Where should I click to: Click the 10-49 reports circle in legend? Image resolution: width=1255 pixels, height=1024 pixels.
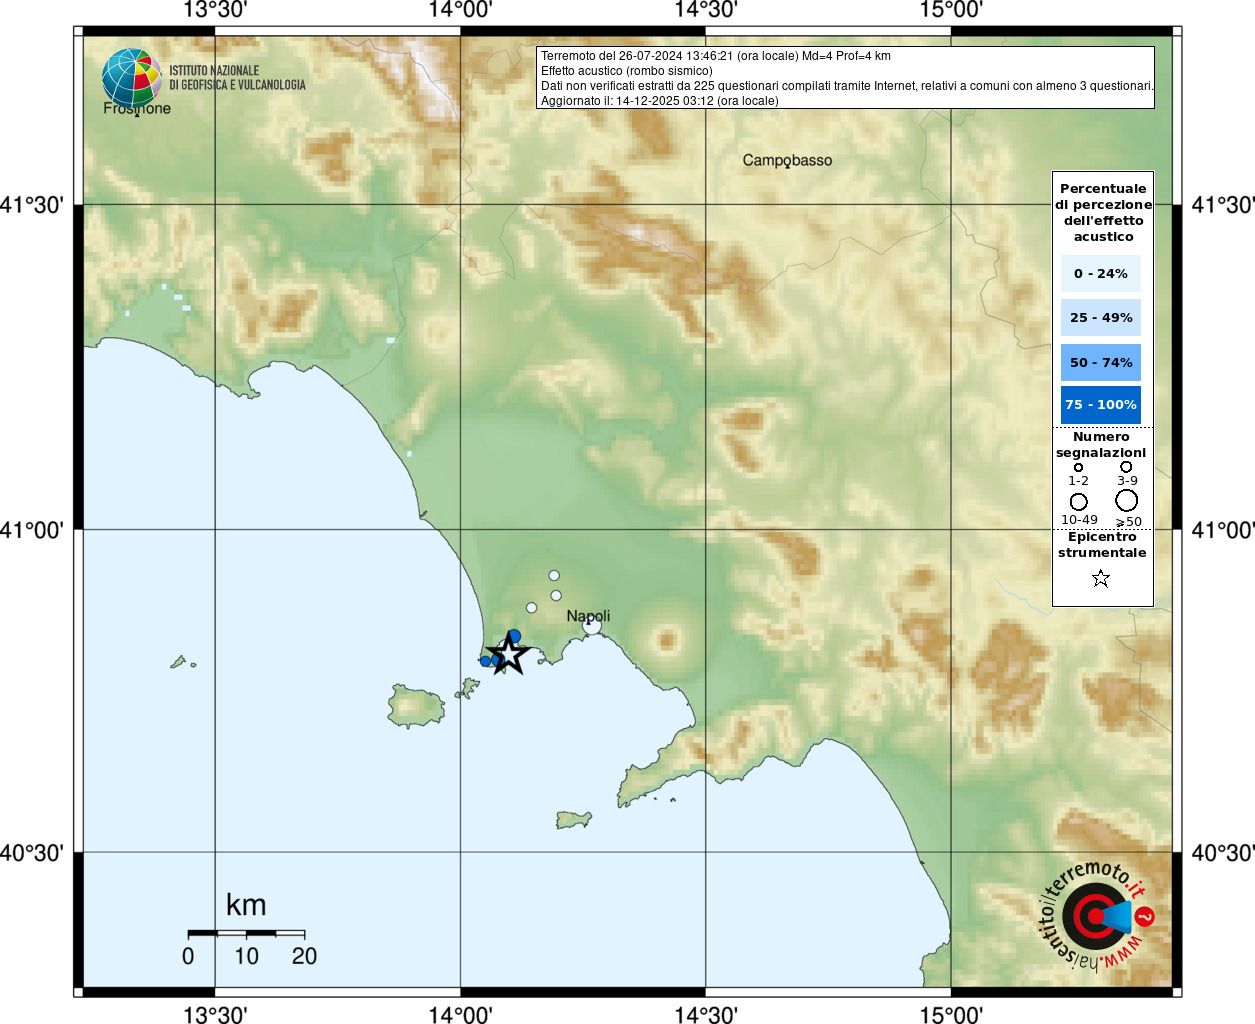coord(1078,501)
